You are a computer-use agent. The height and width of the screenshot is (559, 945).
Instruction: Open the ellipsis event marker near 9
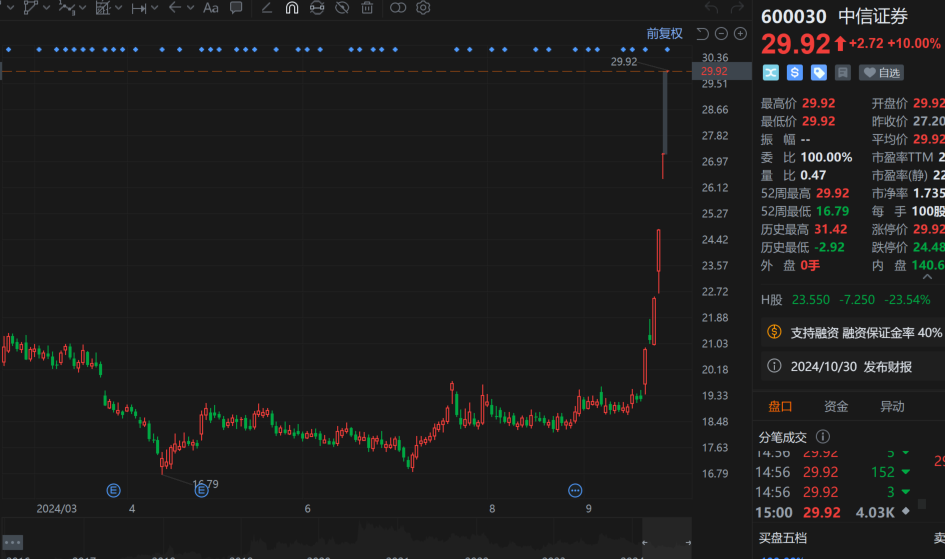(575, 490)
